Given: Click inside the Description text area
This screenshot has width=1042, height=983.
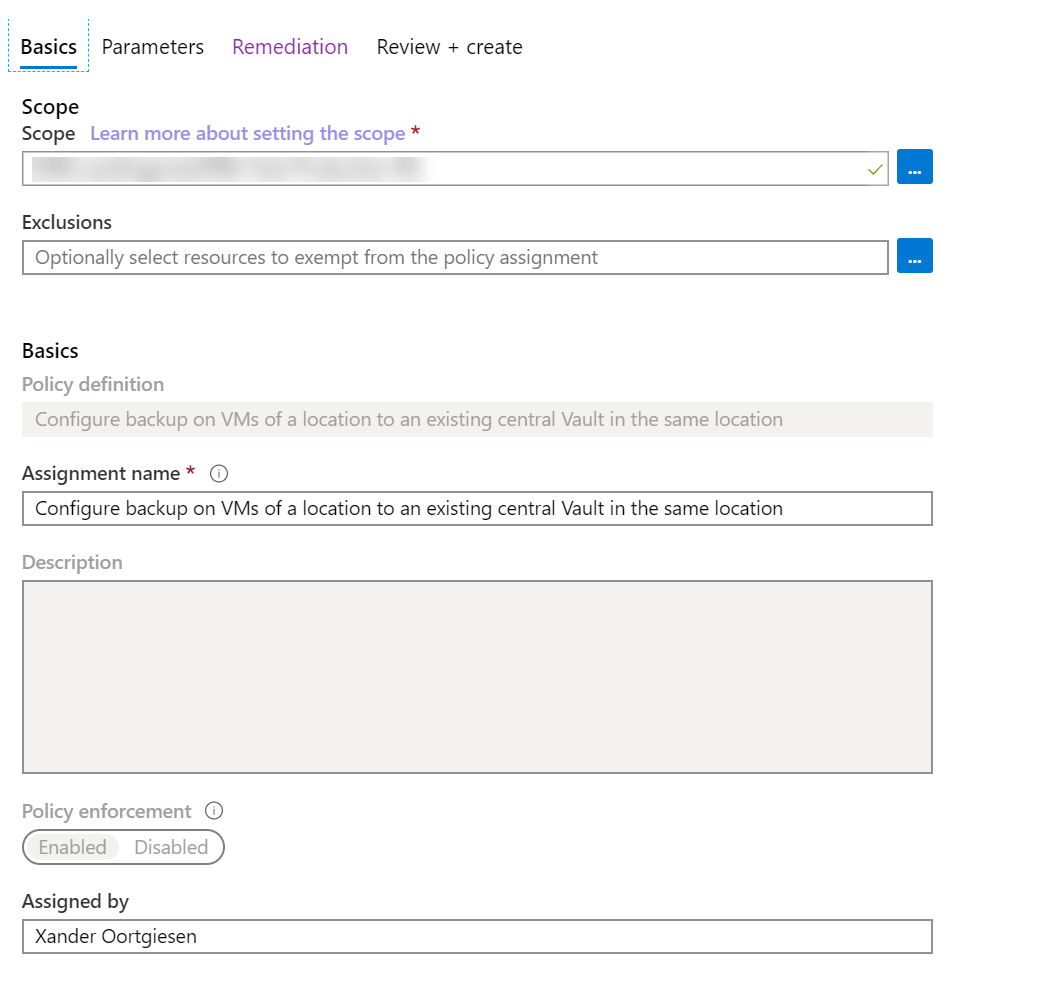Looking at the screenshot, I should (476, 676).
